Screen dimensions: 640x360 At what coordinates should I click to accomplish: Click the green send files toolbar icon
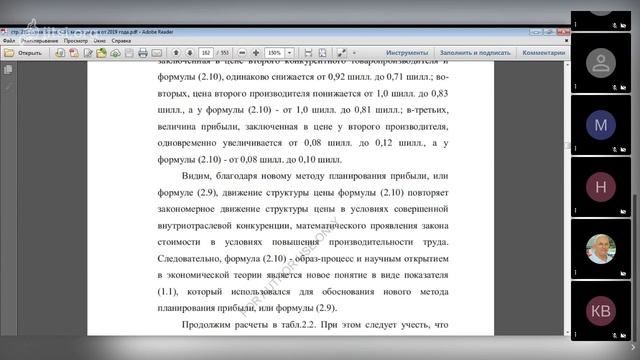[x=101, y=53]
